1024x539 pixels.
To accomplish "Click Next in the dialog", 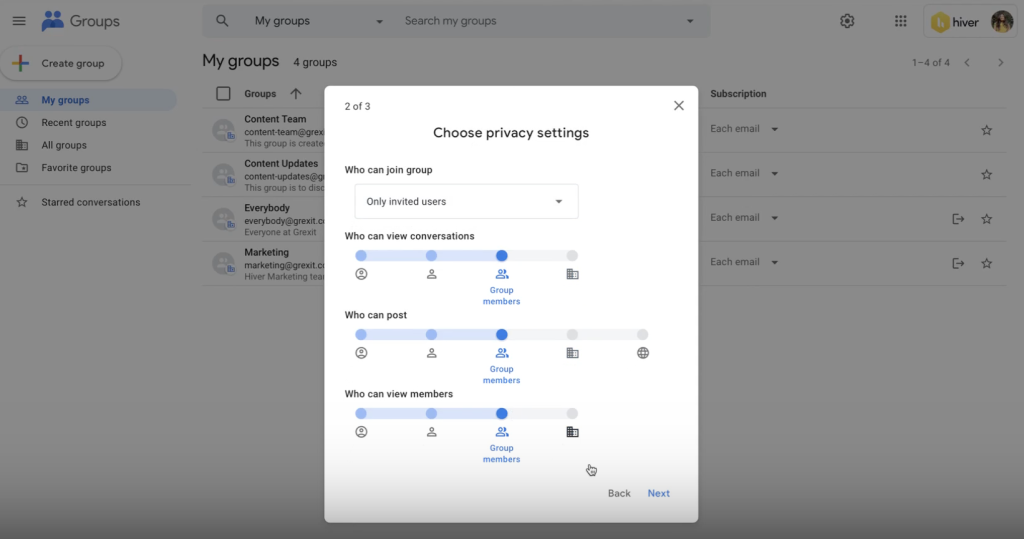I will (x=658, y=493).
